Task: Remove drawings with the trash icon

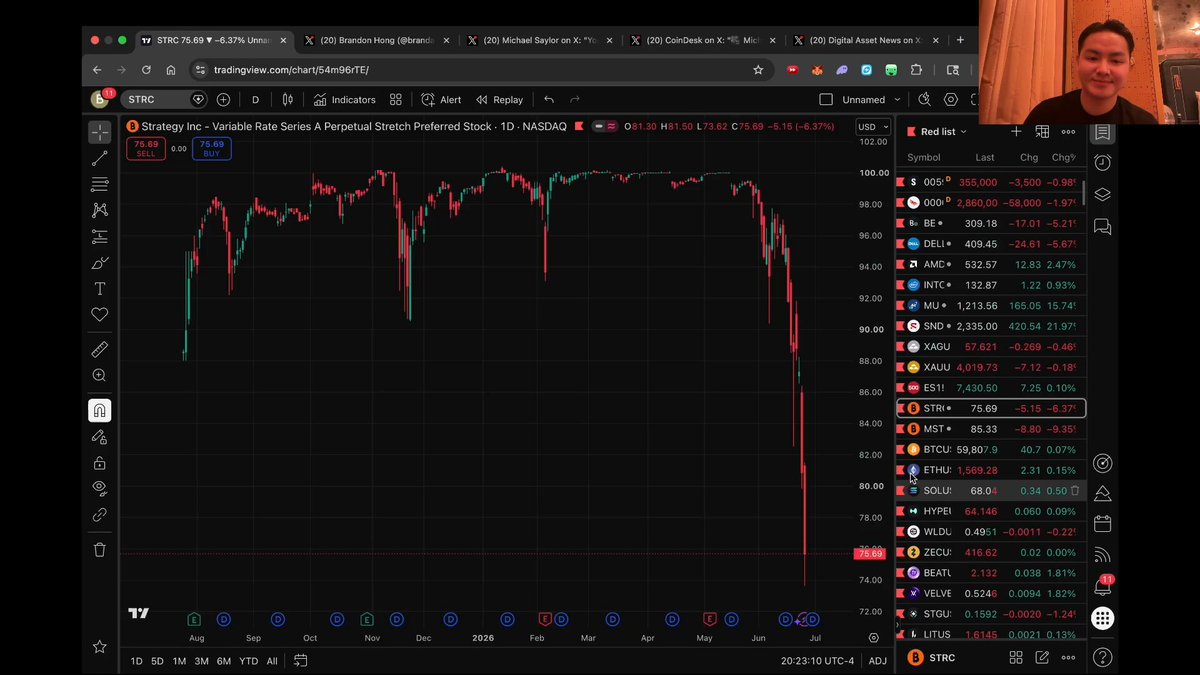Action: [99, 549]
